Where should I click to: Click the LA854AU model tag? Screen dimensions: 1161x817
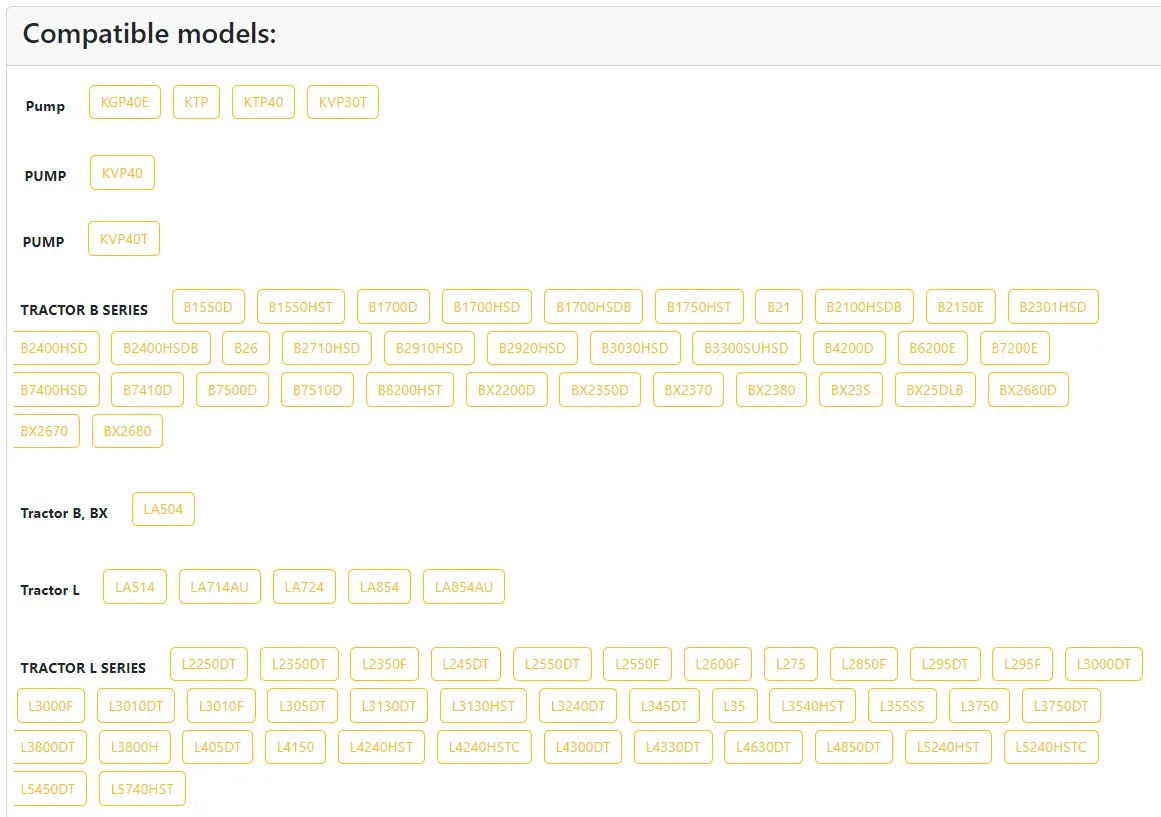click(464, 587)
